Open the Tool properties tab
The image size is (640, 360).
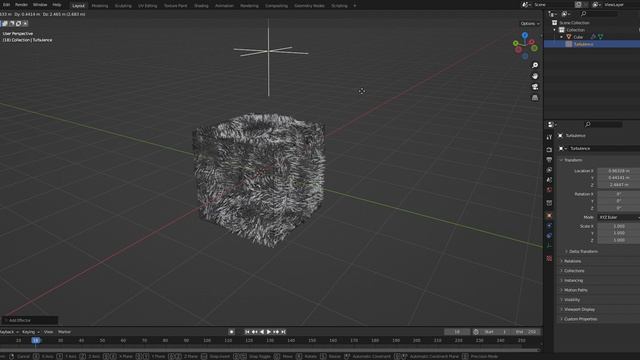pyautogui.click(x=549, y=138)
